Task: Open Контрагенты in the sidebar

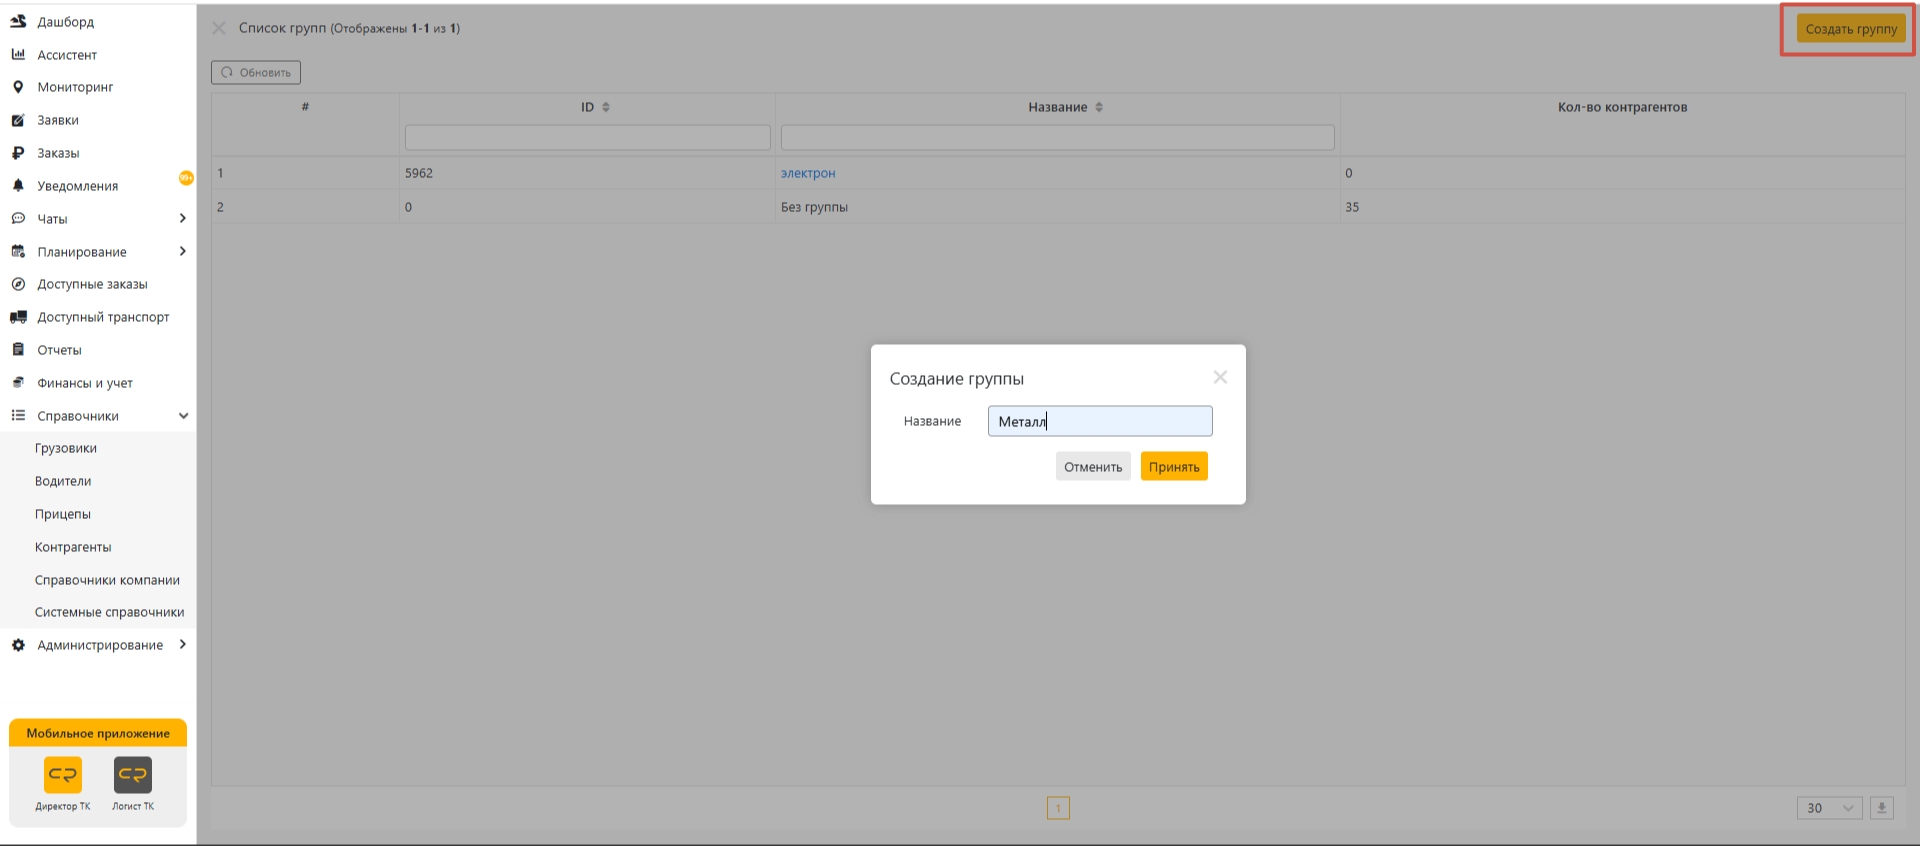Action: [73, 547]
